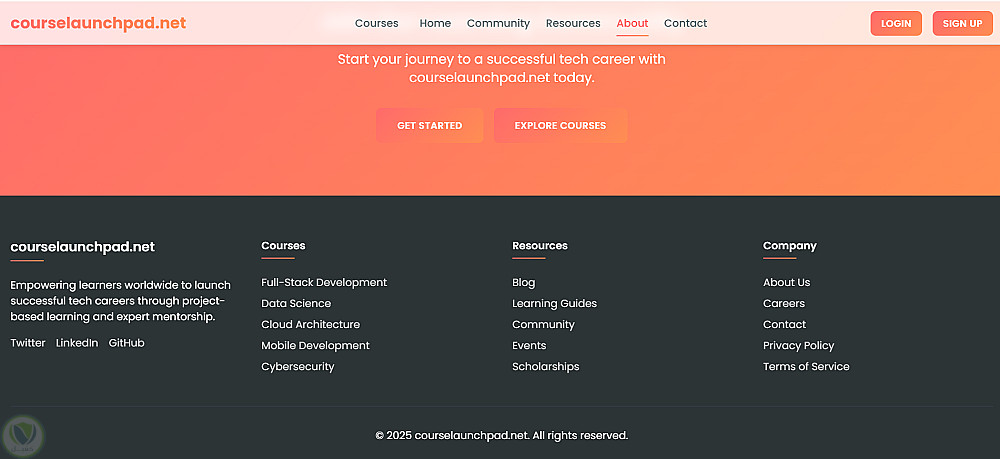Select the Cybersecurity course link
The image size is (1000, 459).
pos(298,367)
